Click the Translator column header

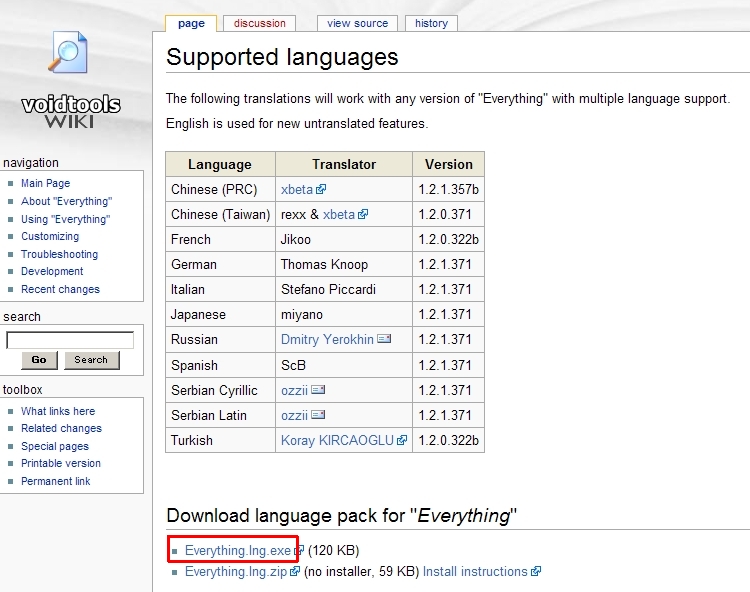pos(344,164)
